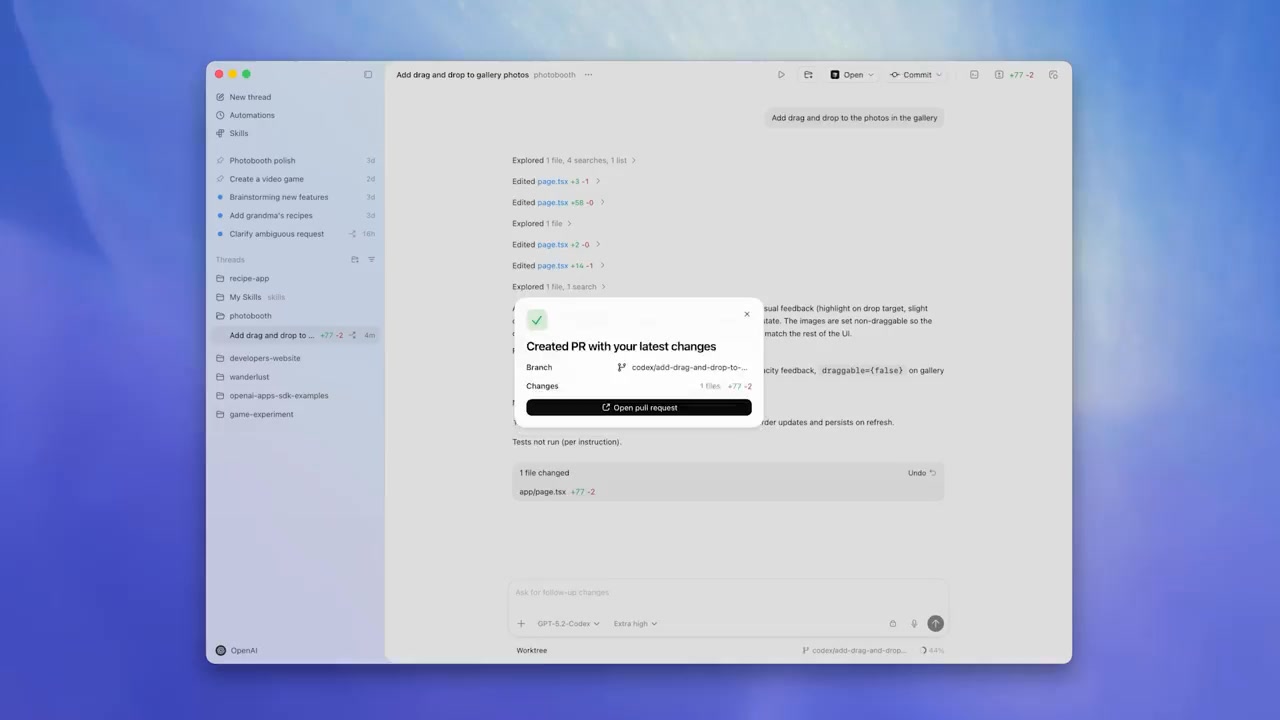
Task: Collapse the photobooth folder
Action: [250, 316]
